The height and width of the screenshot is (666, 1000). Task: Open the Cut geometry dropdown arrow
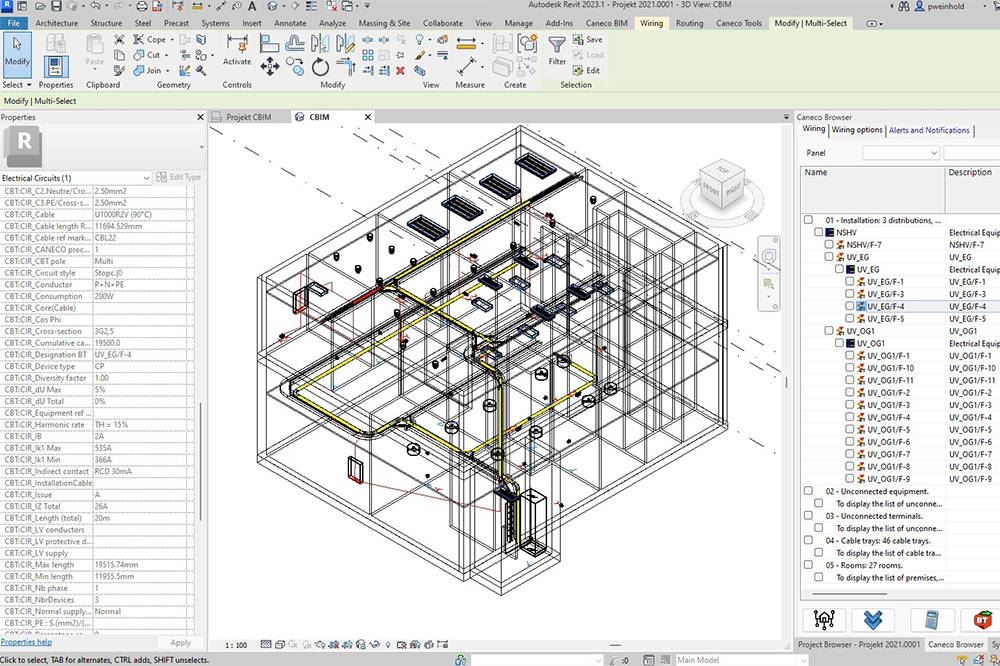(x=166, y=55)
